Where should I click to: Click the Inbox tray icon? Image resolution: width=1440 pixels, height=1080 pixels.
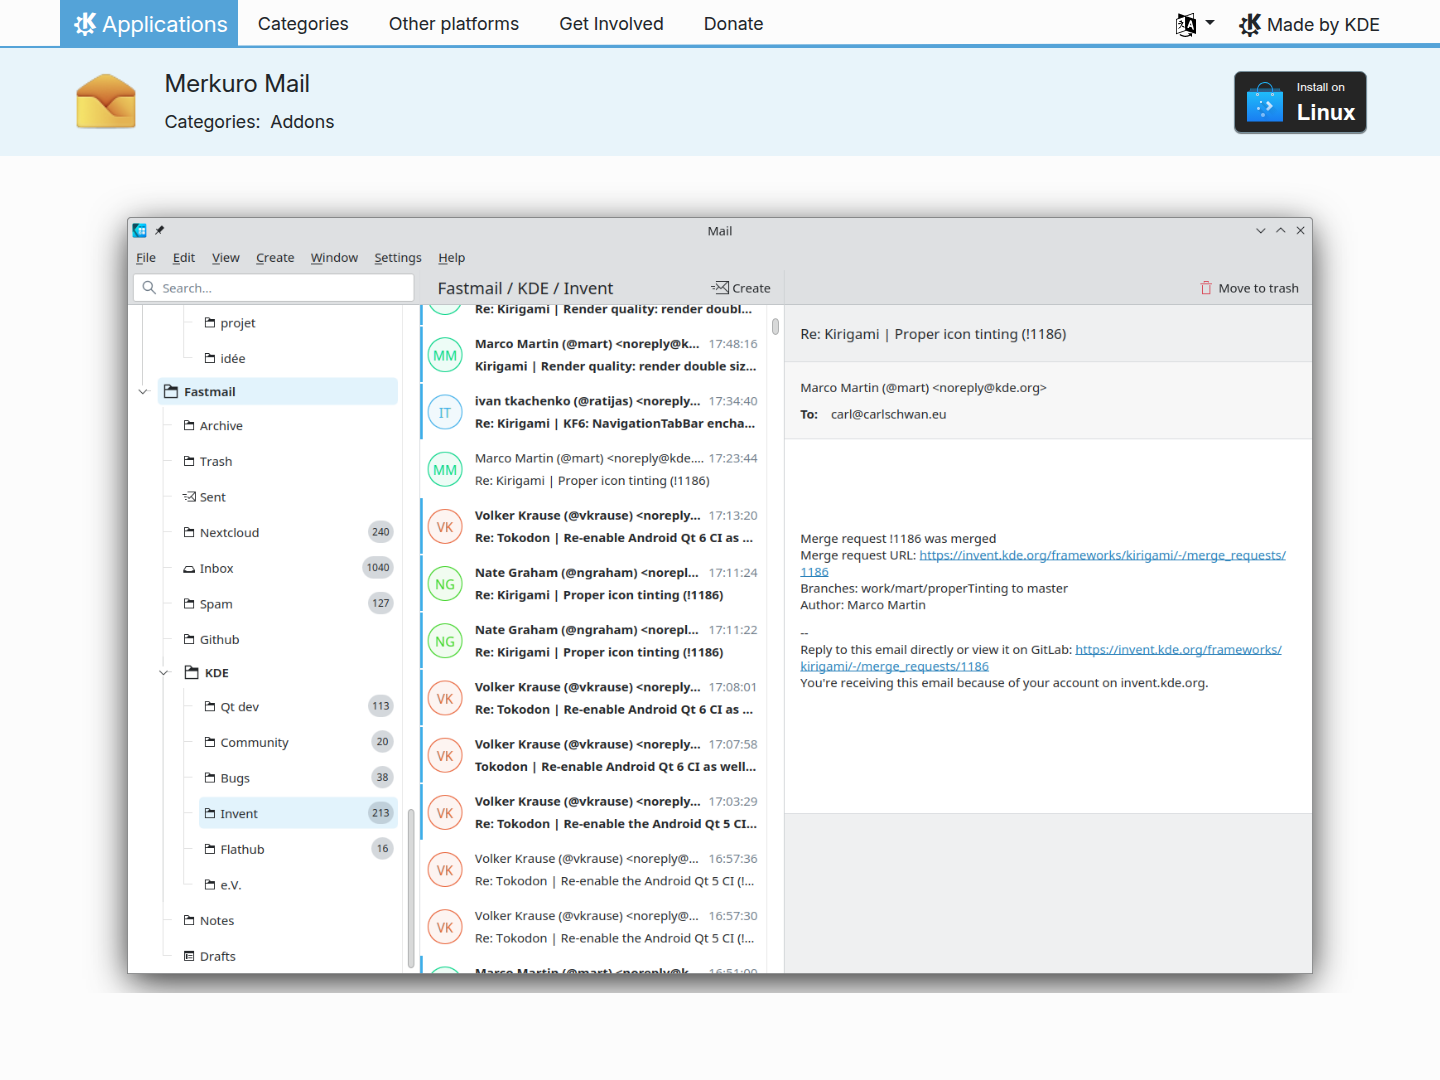click(189, 569)
